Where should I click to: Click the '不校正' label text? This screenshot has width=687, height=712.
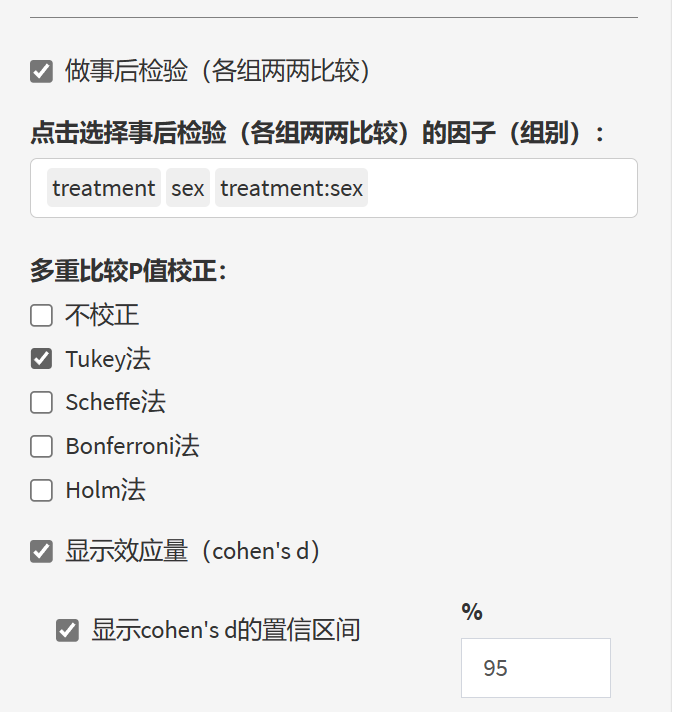(x=102, y=316)
